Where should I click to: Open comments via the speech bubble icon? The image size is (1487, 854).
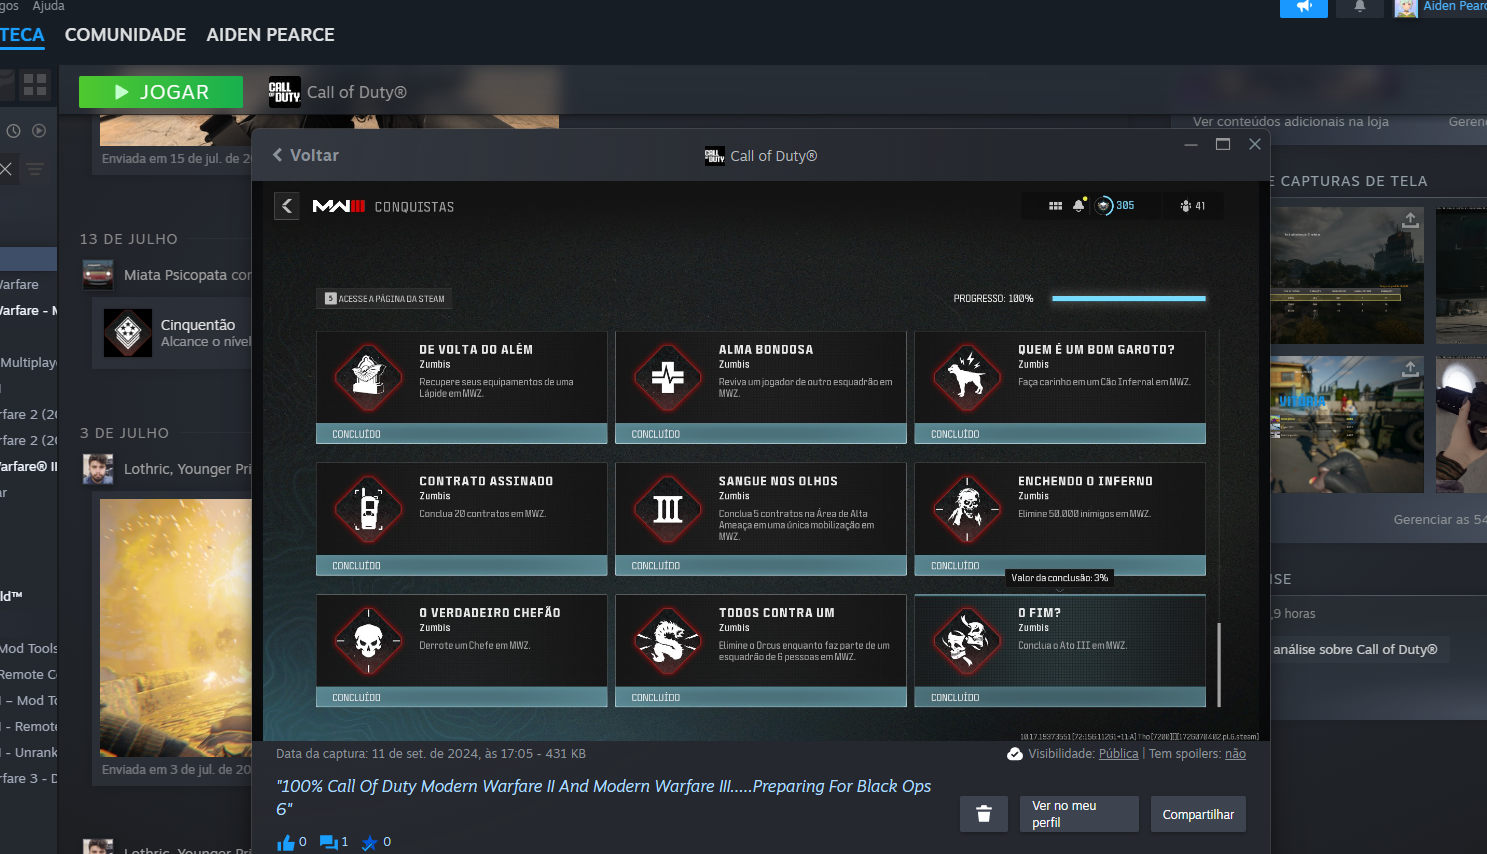pos(328,843)
